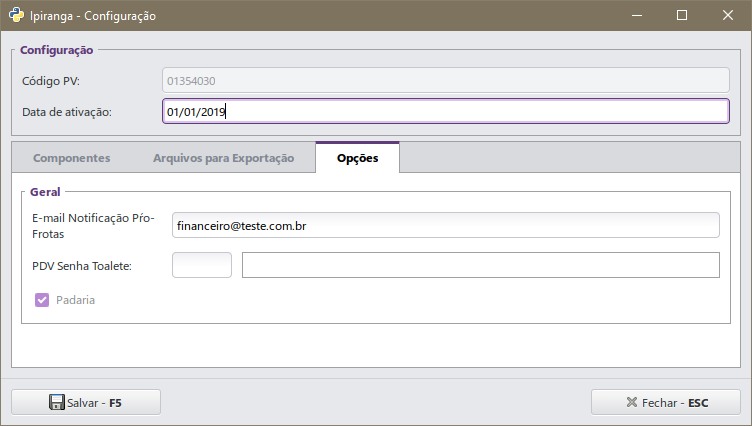Click the 'Código PV:' label
Screen dimensions: 752x426
(x=51, y=81)
